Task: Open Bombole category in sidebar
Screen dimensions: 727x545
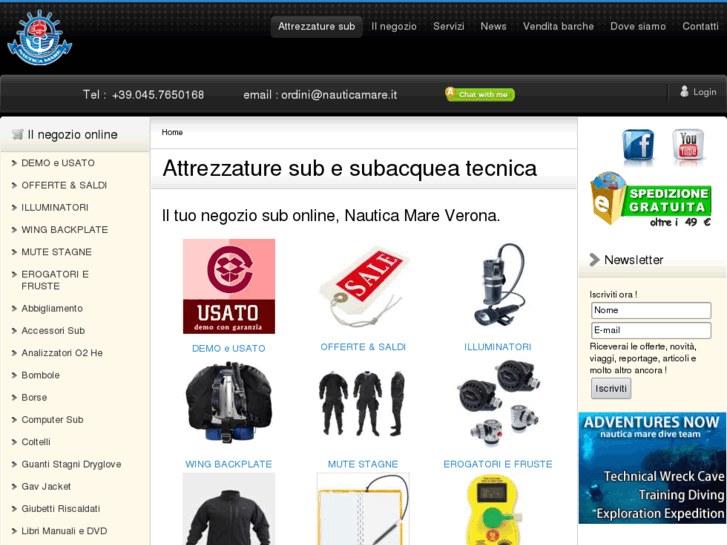Action: tap(40, 375)
